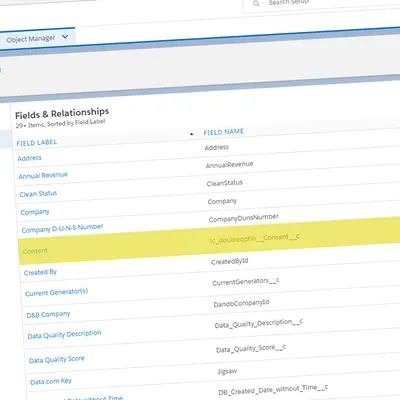Screen dimensions: 400x400
Task: Open the Current Generator(s) field link
Action: pyautogui.click(x=56, y=292)
